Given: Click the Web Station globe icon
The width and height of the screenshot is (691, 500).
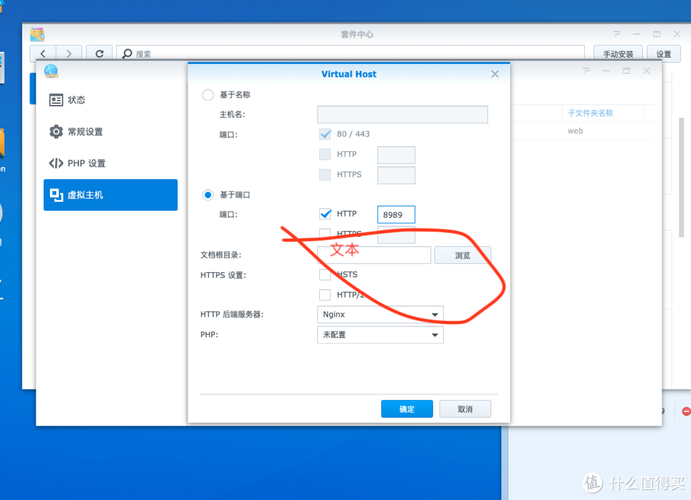Looking at the screenshot, I should pyautogui.click(x=51, y=70).
